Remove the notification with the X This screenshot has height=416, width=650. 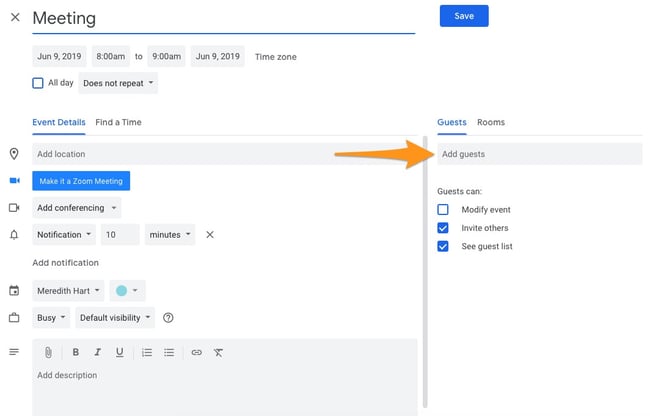[210, 235]
